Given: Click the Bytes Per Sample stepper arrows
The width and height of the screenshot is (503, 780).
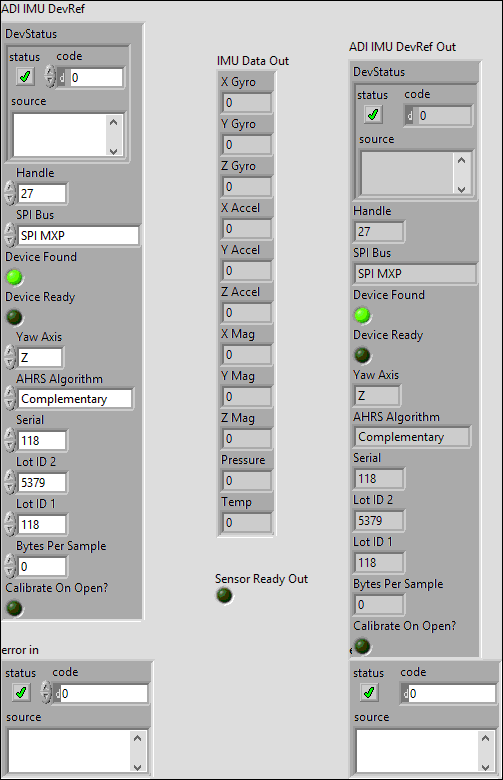Looking at the screenshot, I should click(x=10, y=566).
